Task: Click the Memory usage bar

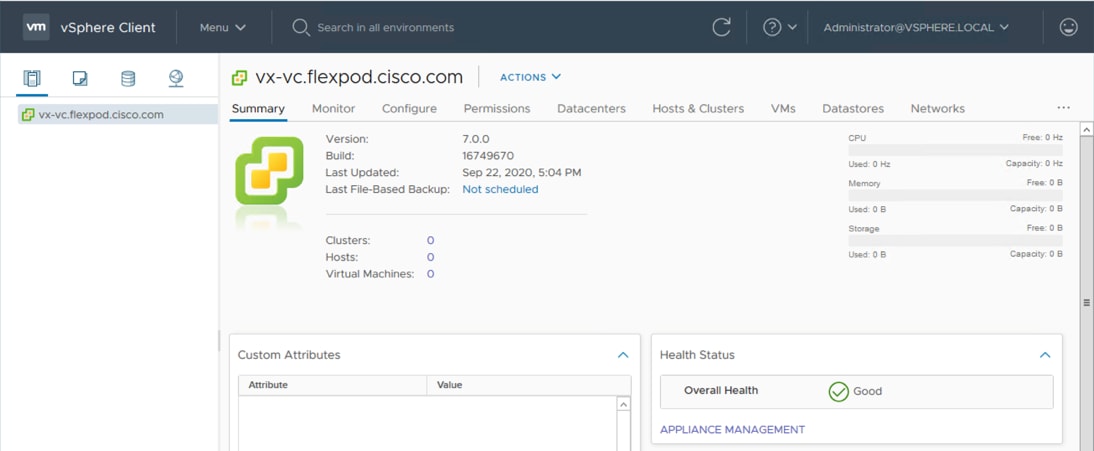Action: 955,195
